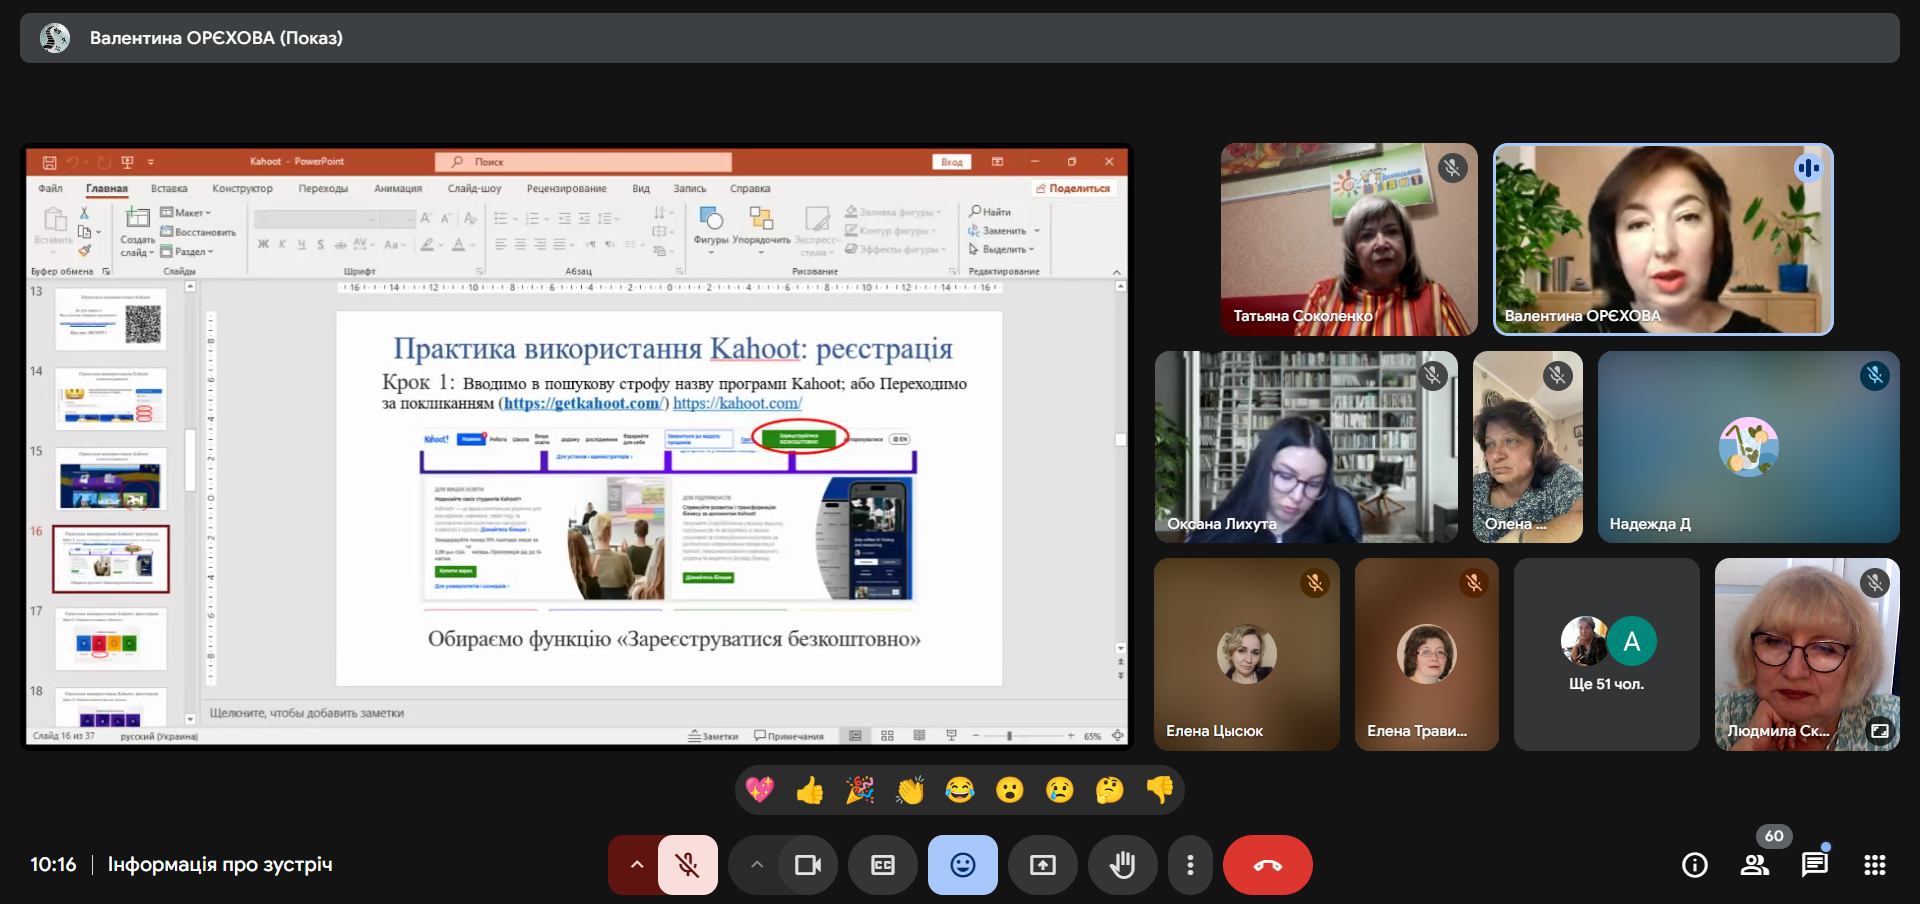Open more options three-dot menu

click(x=1190, y=865)
